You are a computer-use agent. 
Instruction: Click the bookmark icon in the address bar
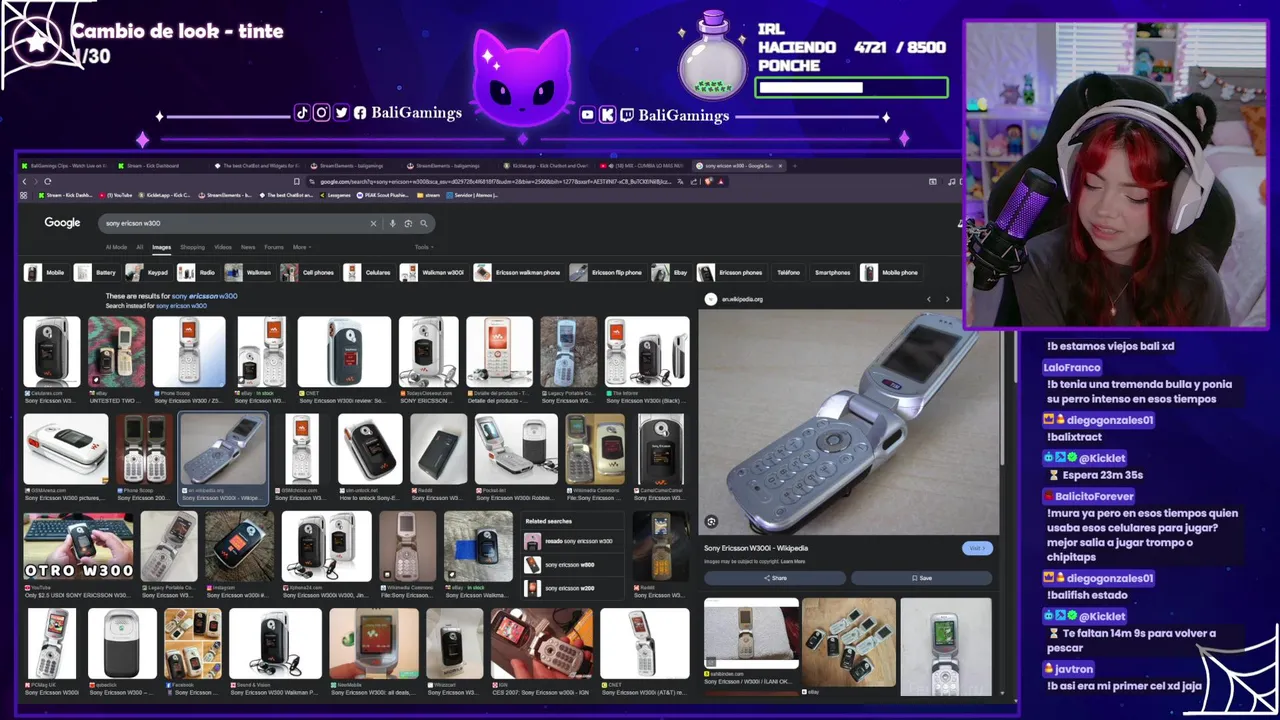coord(296,181)
